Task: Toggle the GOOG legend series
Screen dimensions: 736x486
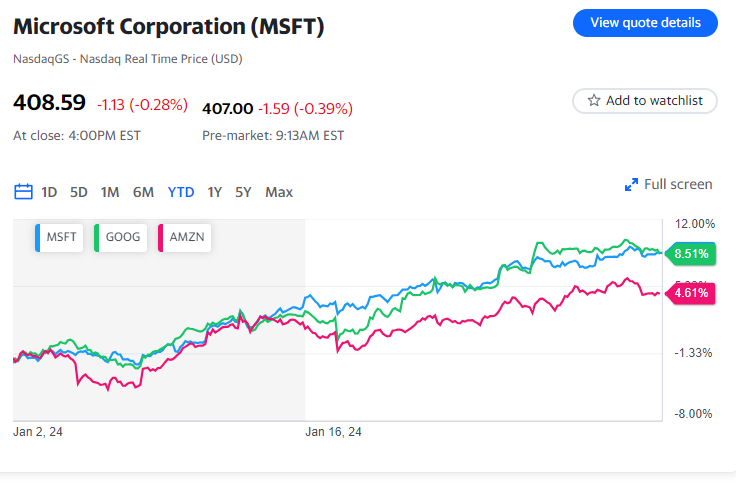Action: (120, 238)
